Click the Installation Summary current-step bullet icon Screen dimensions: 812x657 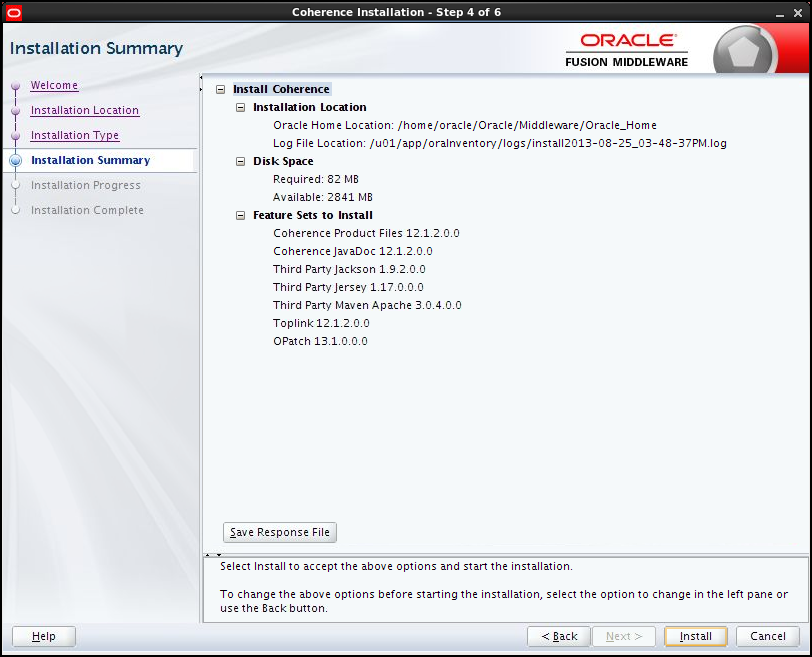16,160
